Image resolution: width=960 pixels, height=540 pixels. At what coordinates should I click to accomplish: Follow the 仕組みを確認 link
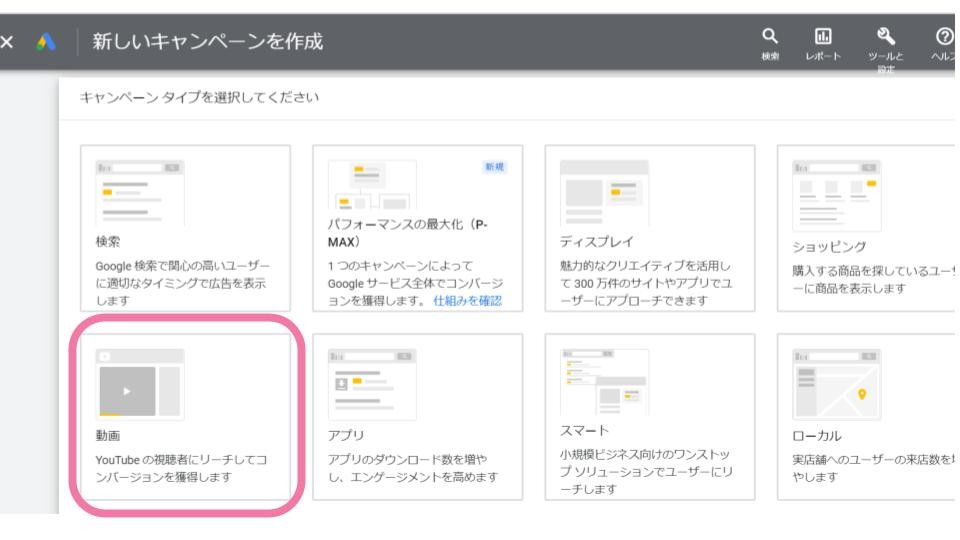click(468, 301)
